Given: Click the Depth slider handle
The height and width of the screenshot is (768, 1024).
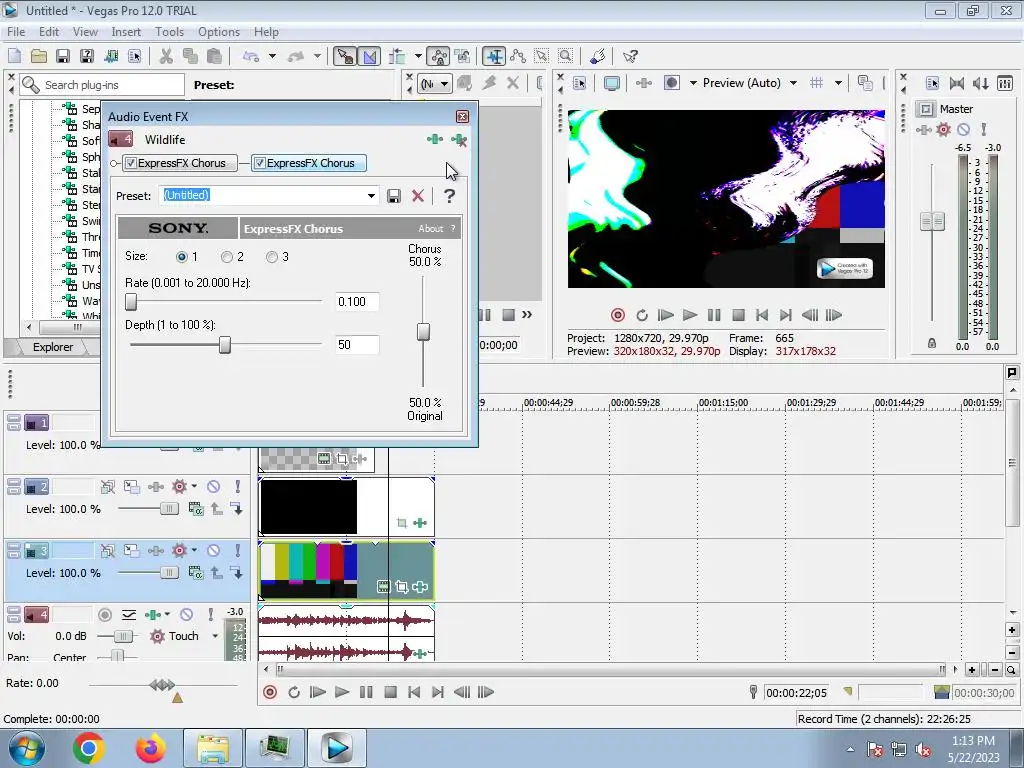Looking at the screenshot, I should point(225,344).
